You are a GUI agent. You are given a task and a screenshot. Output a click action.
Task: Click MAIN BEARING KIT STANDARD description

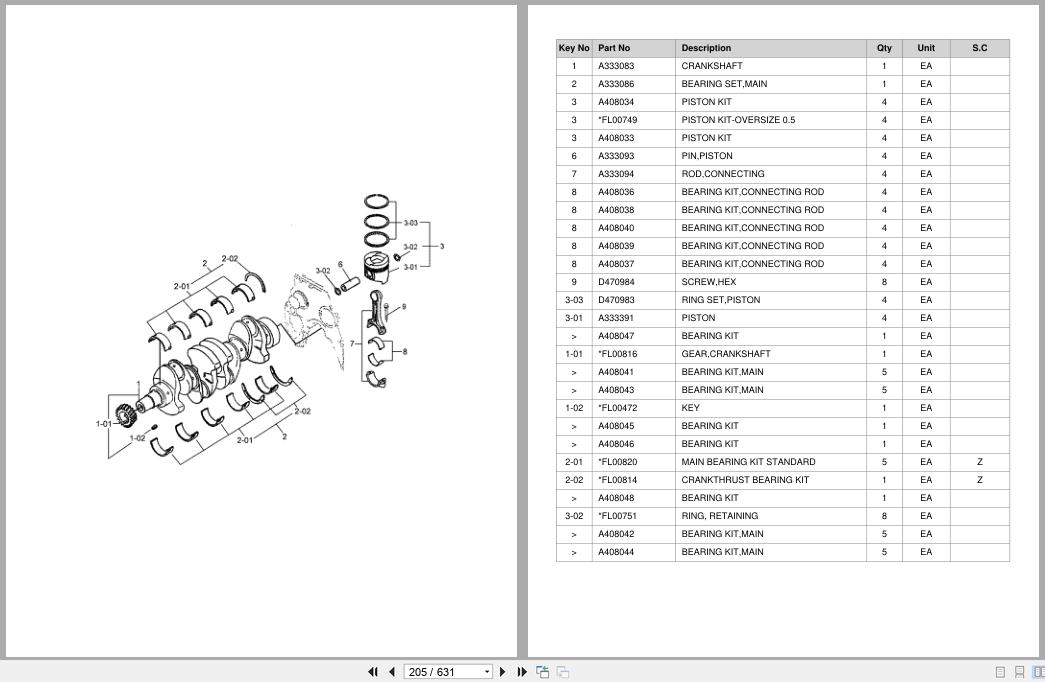748,462
